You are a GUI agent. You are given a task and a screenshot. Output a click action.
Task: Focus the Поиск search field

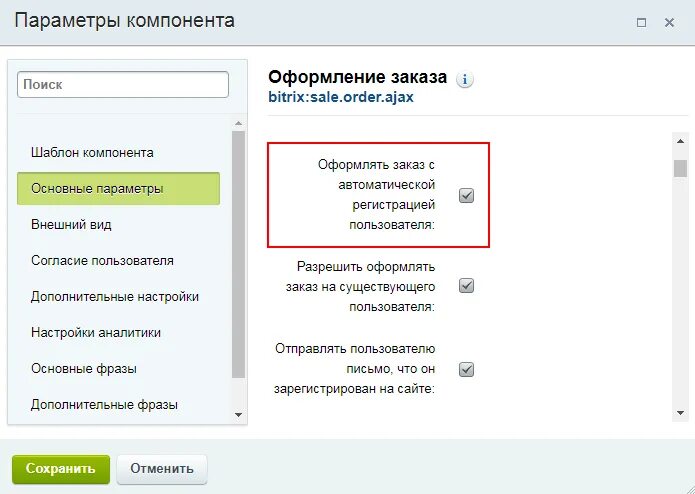pos(123,84)
